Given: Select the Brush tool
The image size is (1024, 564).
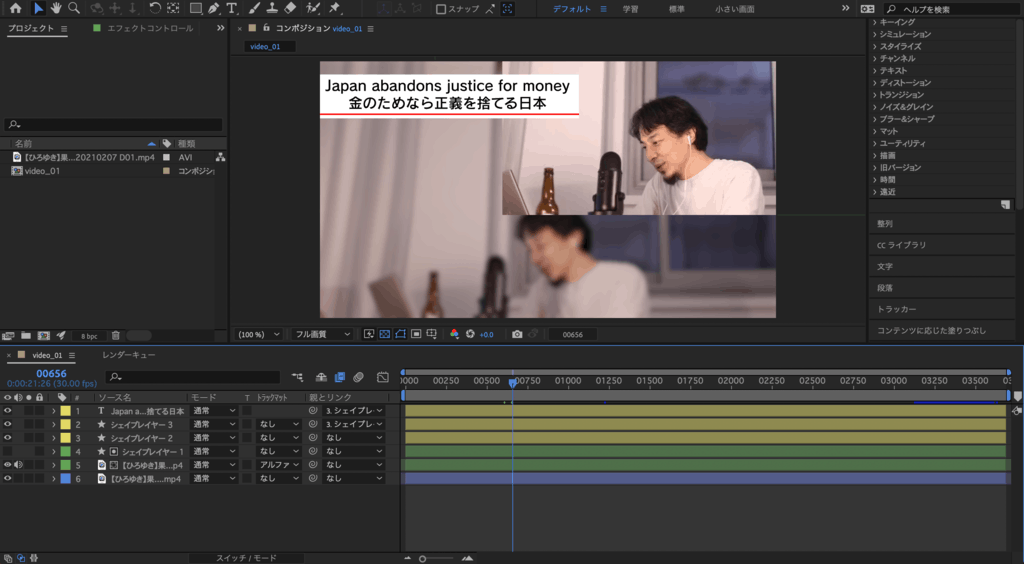Looking at the screenshot, I should (255, 8).
